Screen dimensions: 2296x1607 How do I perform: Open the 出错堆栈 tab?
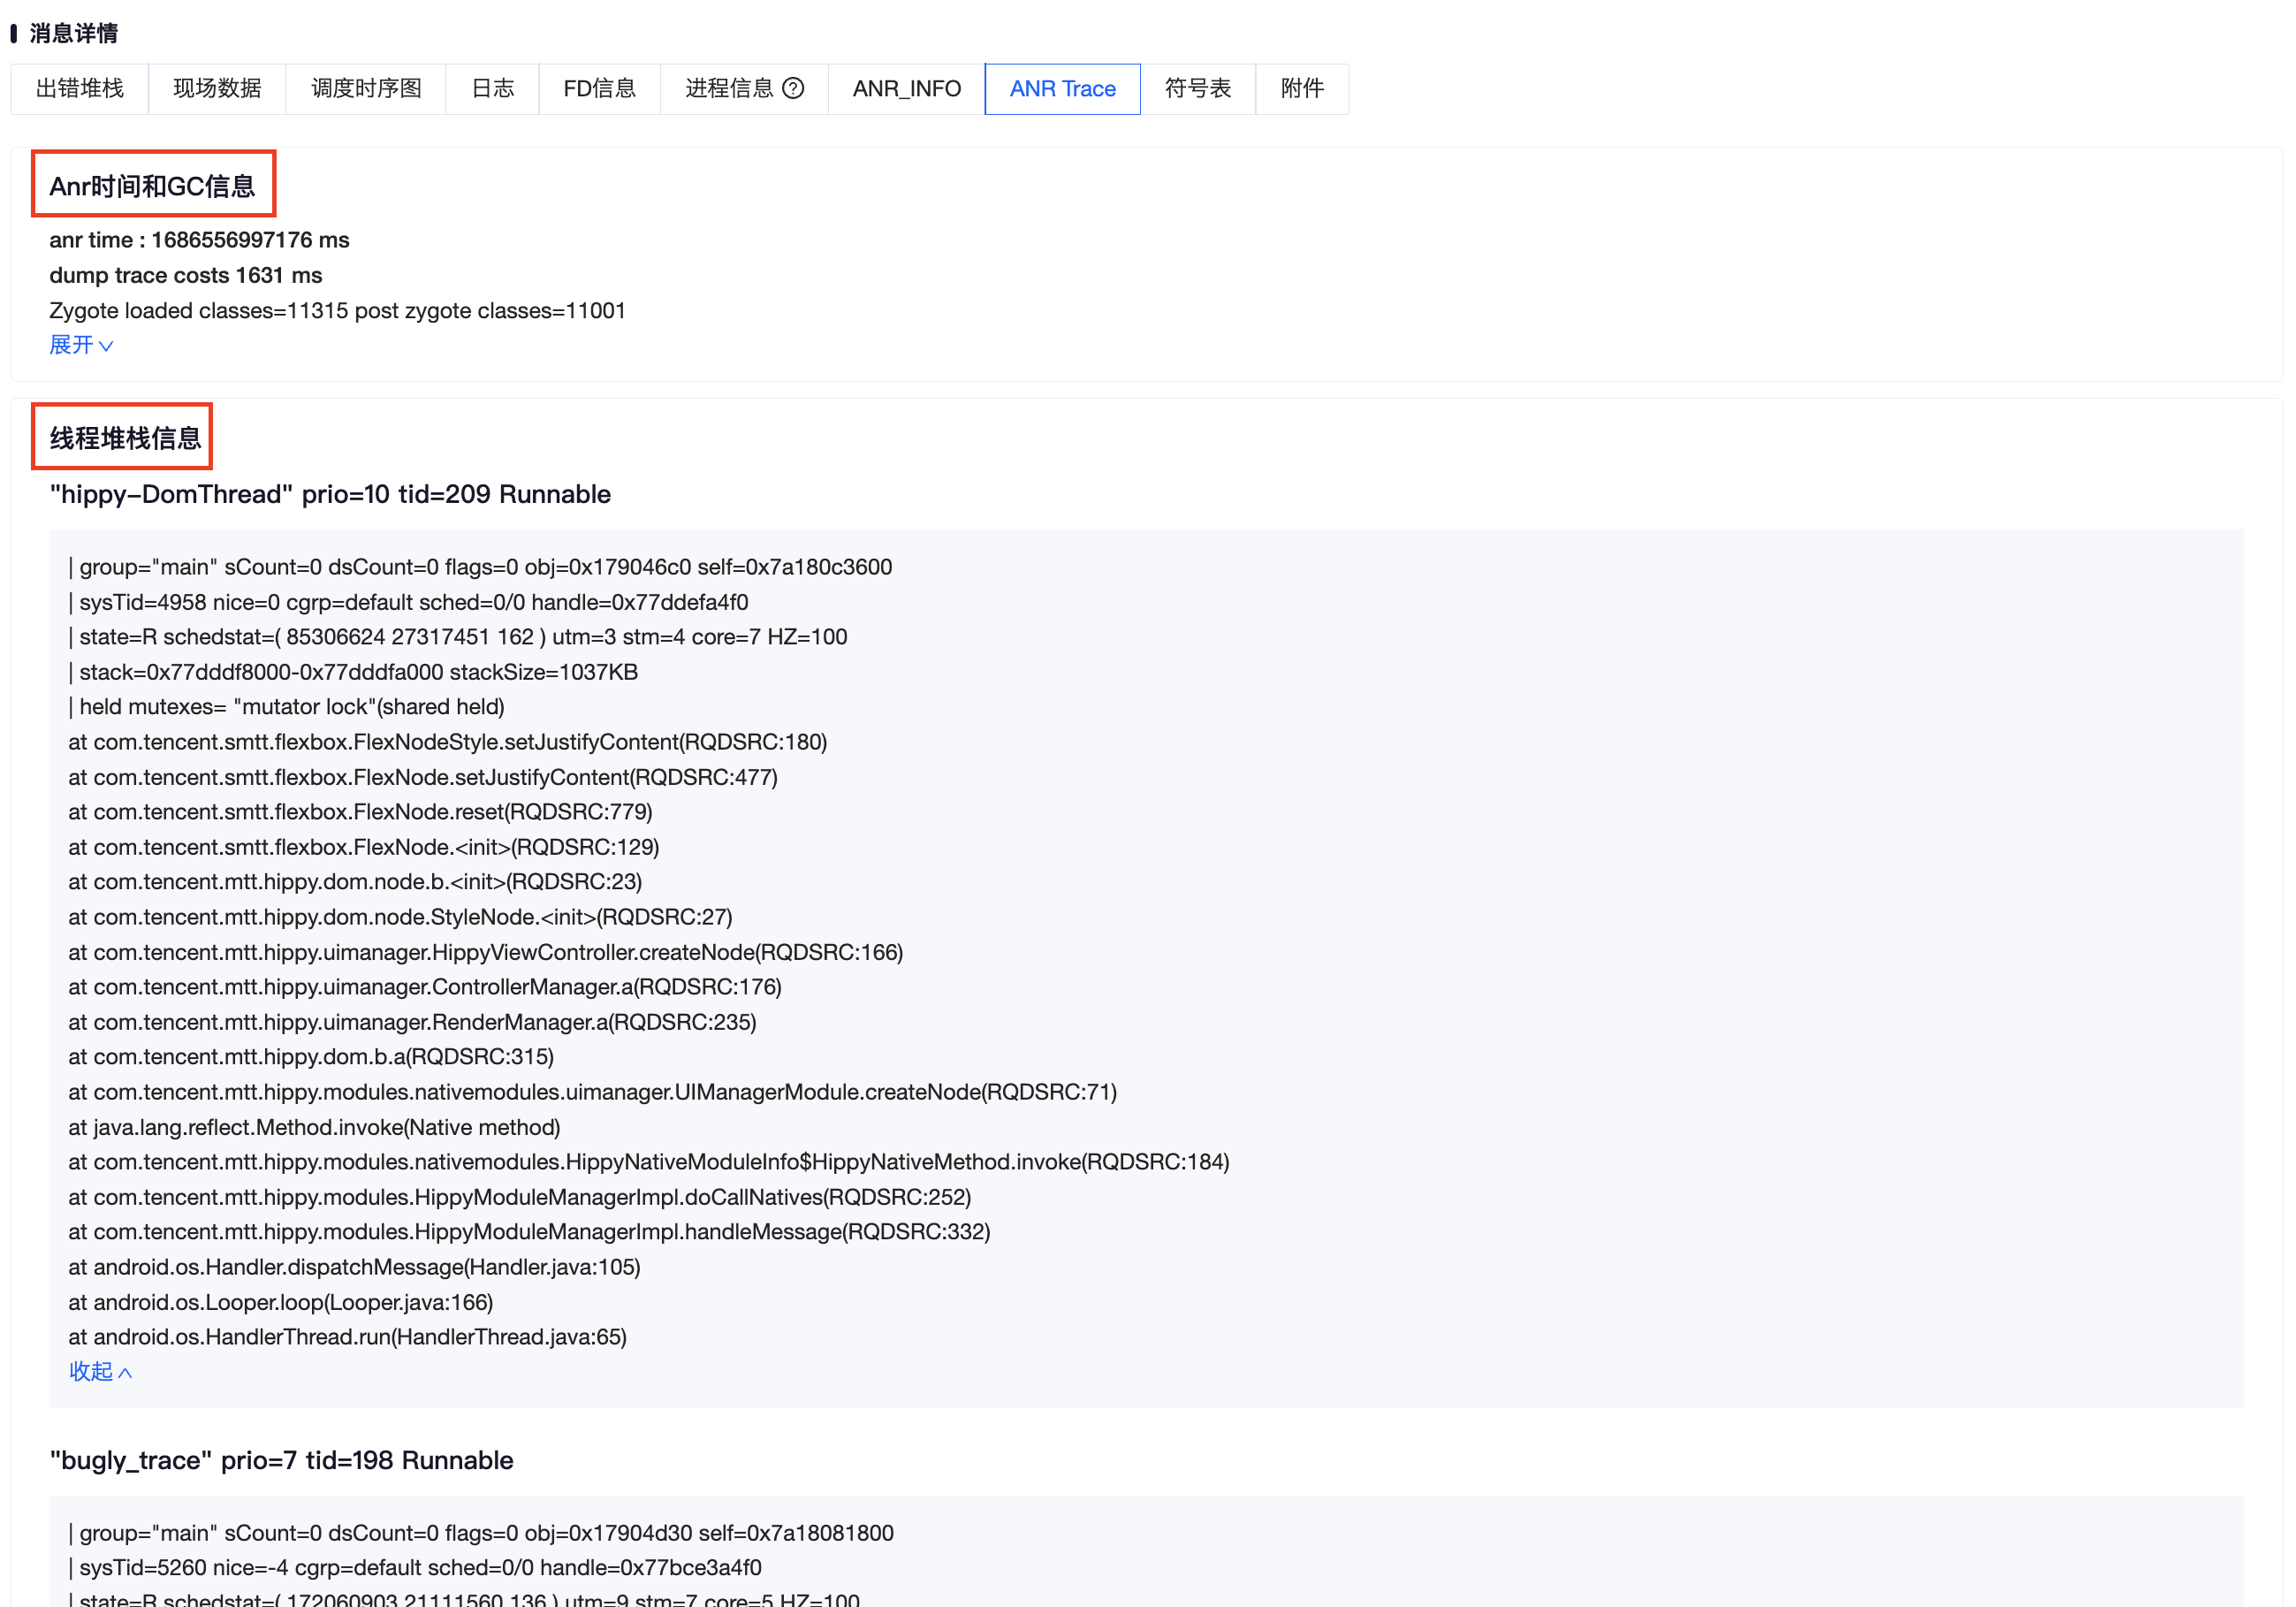[x=79, y=88]
